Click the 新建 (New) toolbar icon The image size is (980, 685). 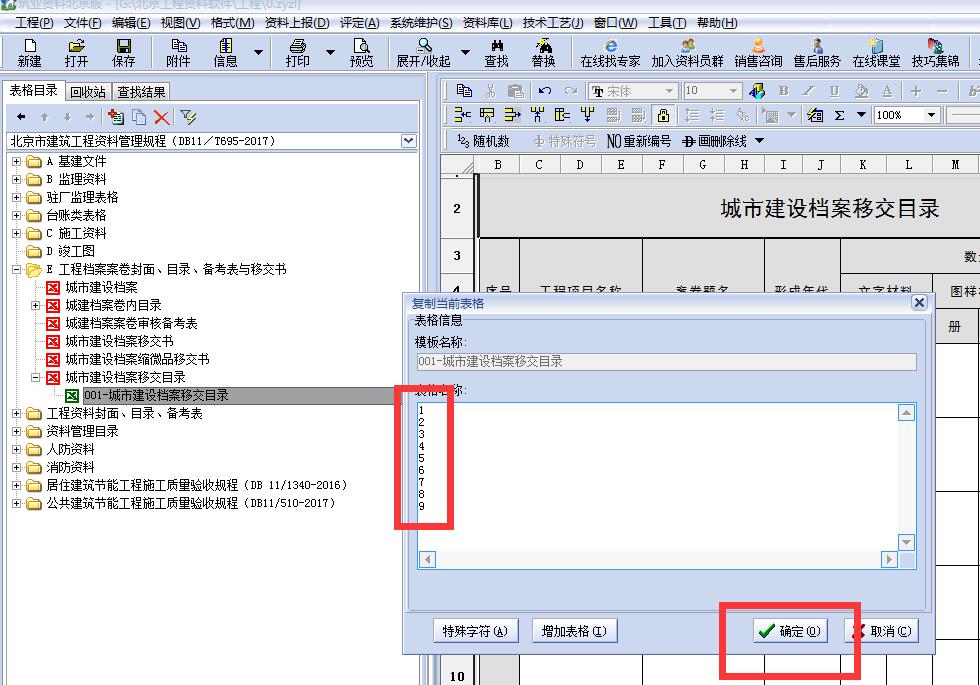click(x=29, y=52)
